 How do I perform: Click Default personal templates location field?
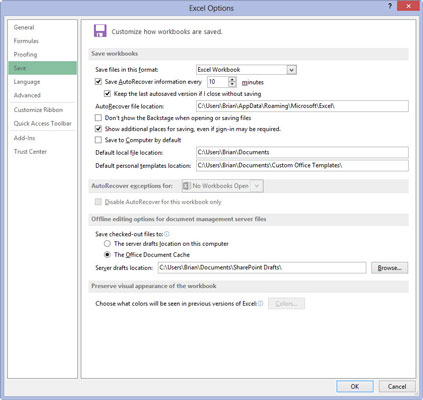pos(302,166)
